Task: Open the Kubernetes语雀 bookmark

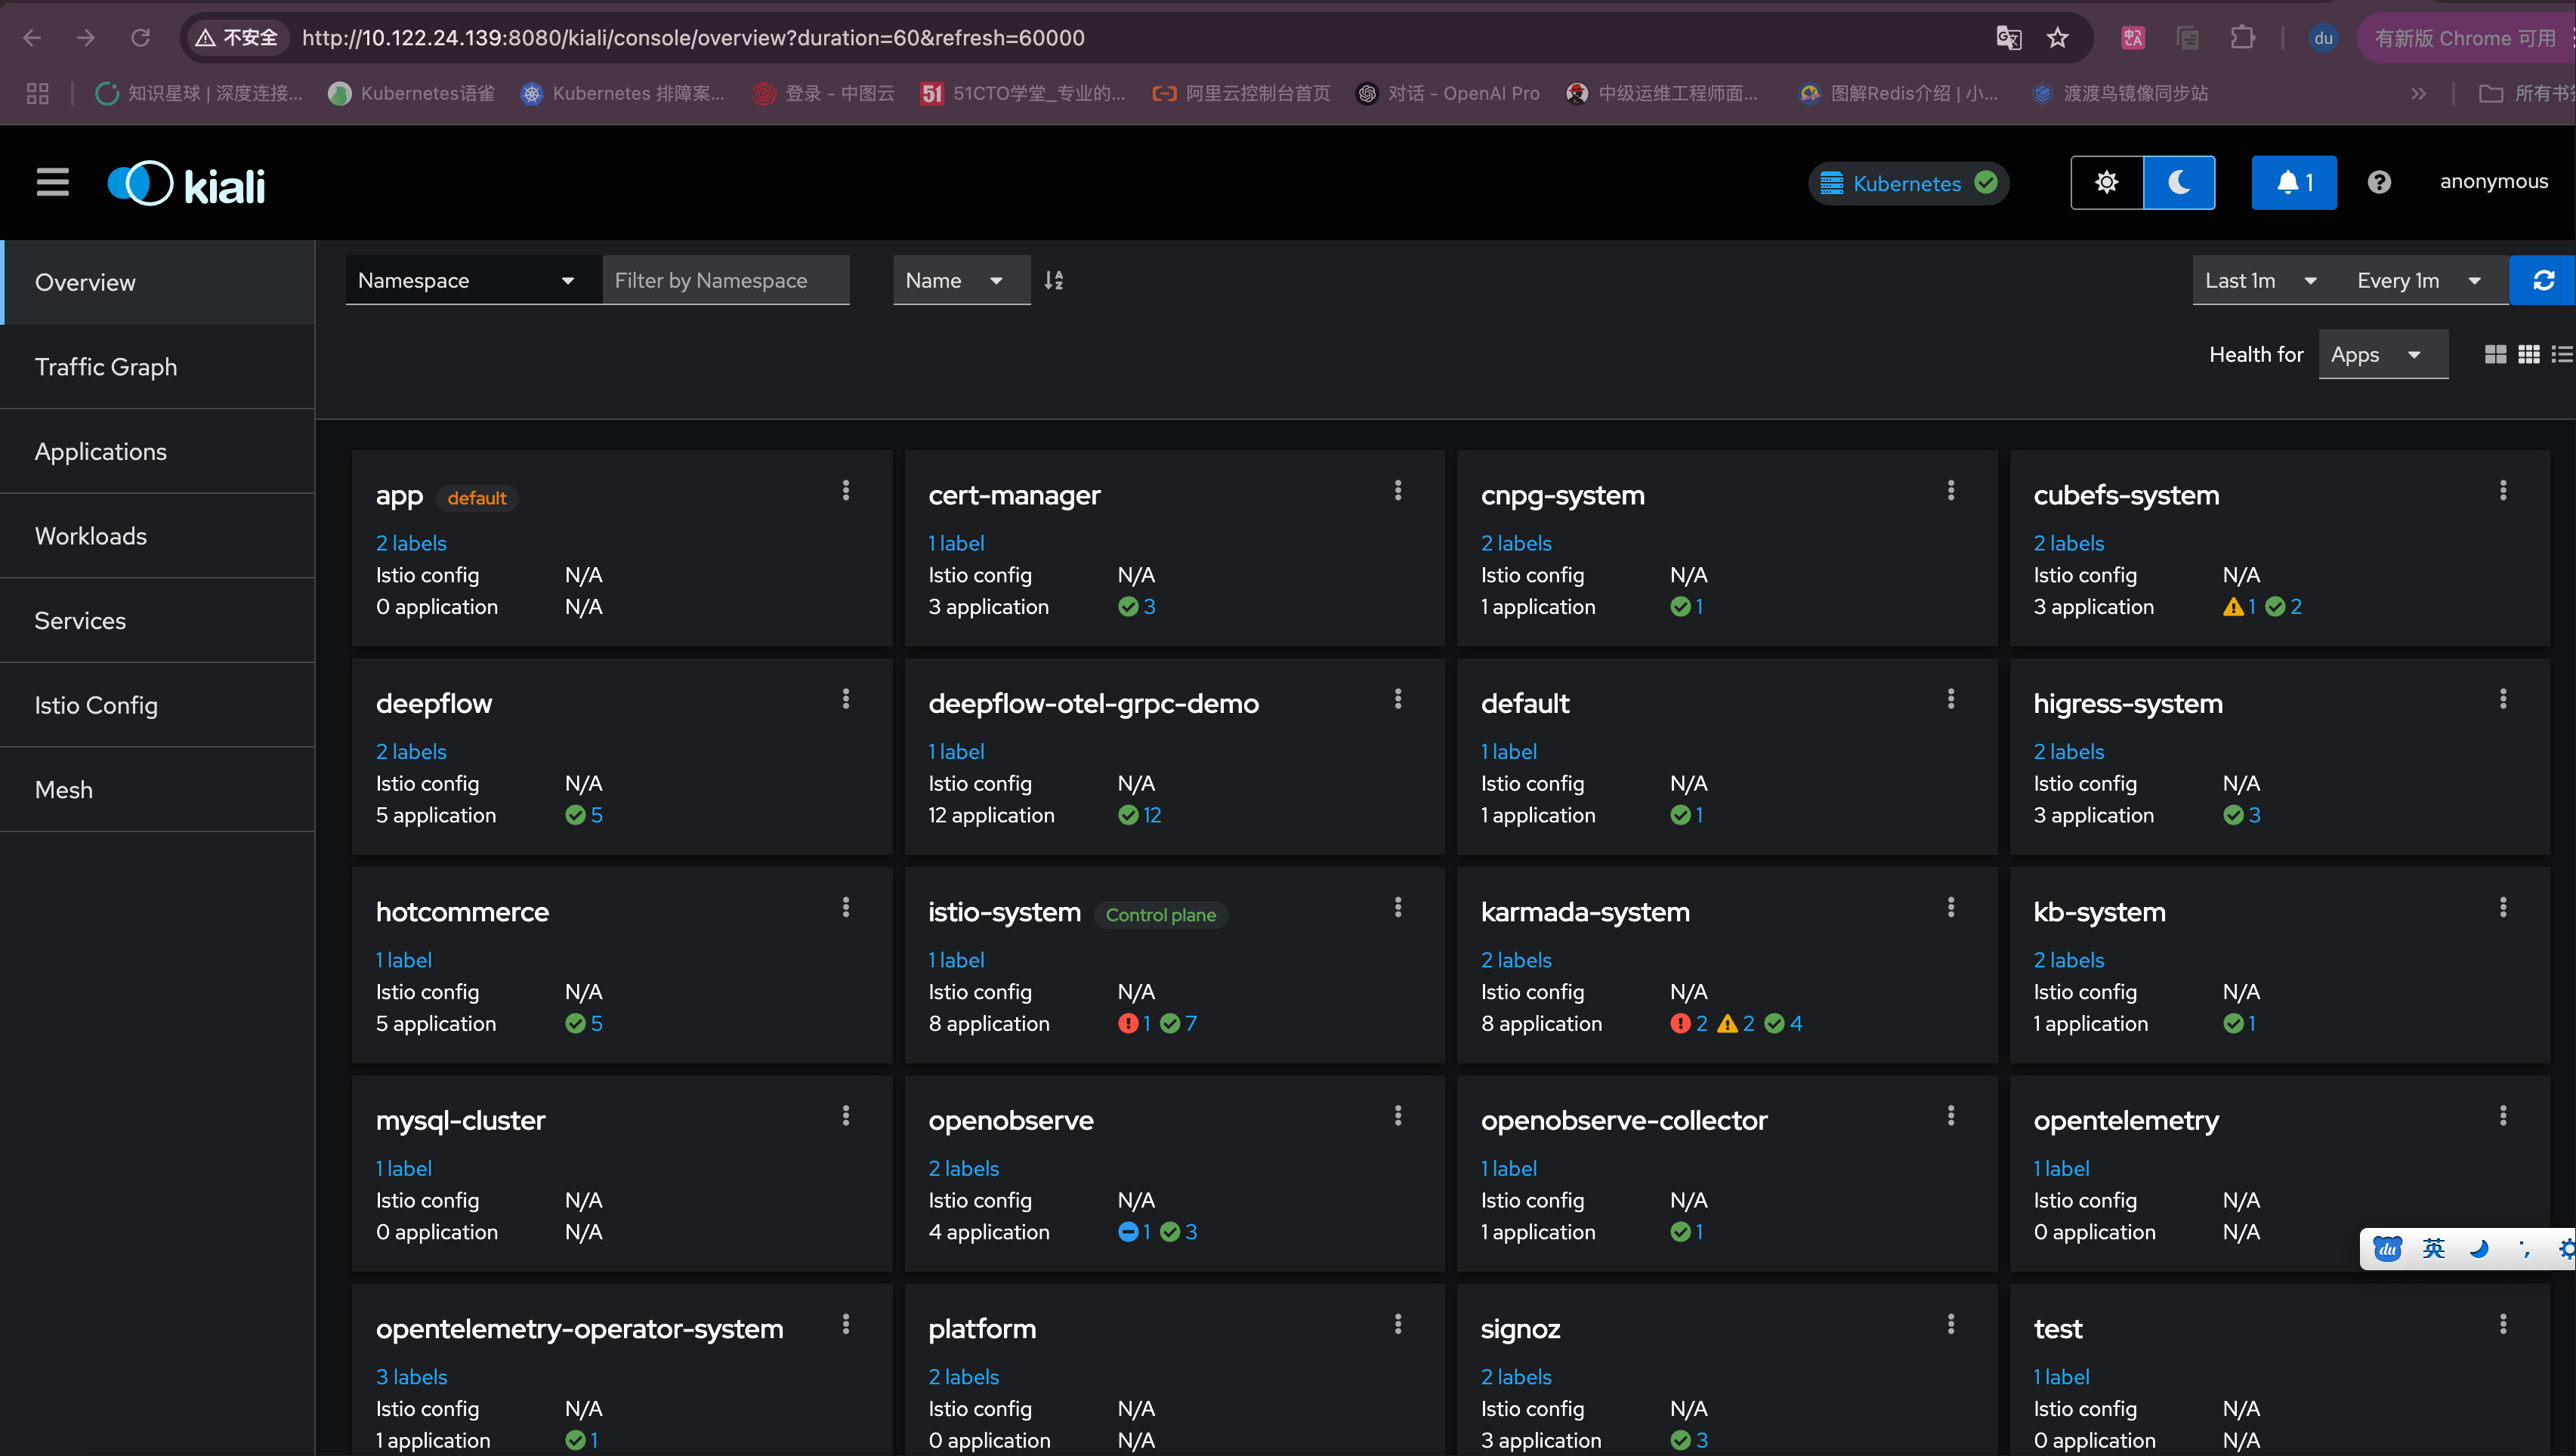Action: coord(411,93)
